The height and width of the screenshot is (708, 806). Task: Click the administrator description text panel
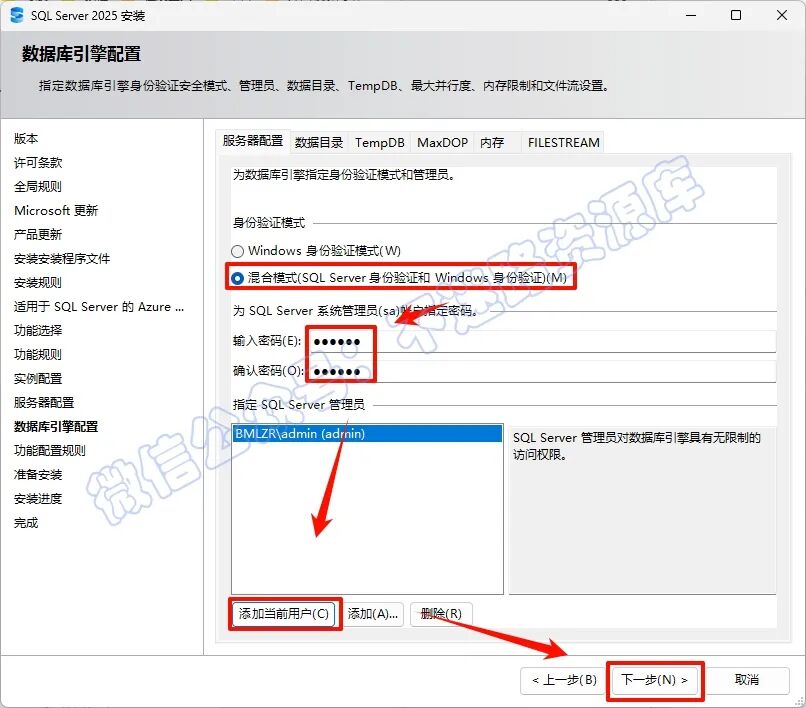coord(642,510)
